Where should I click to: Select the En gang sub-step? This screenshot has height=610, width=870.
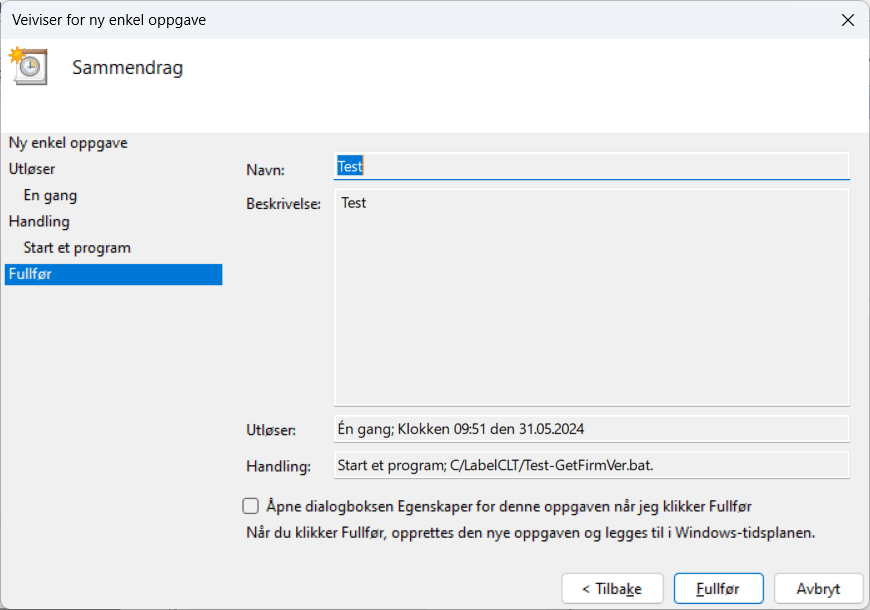(x=50, y=195)
